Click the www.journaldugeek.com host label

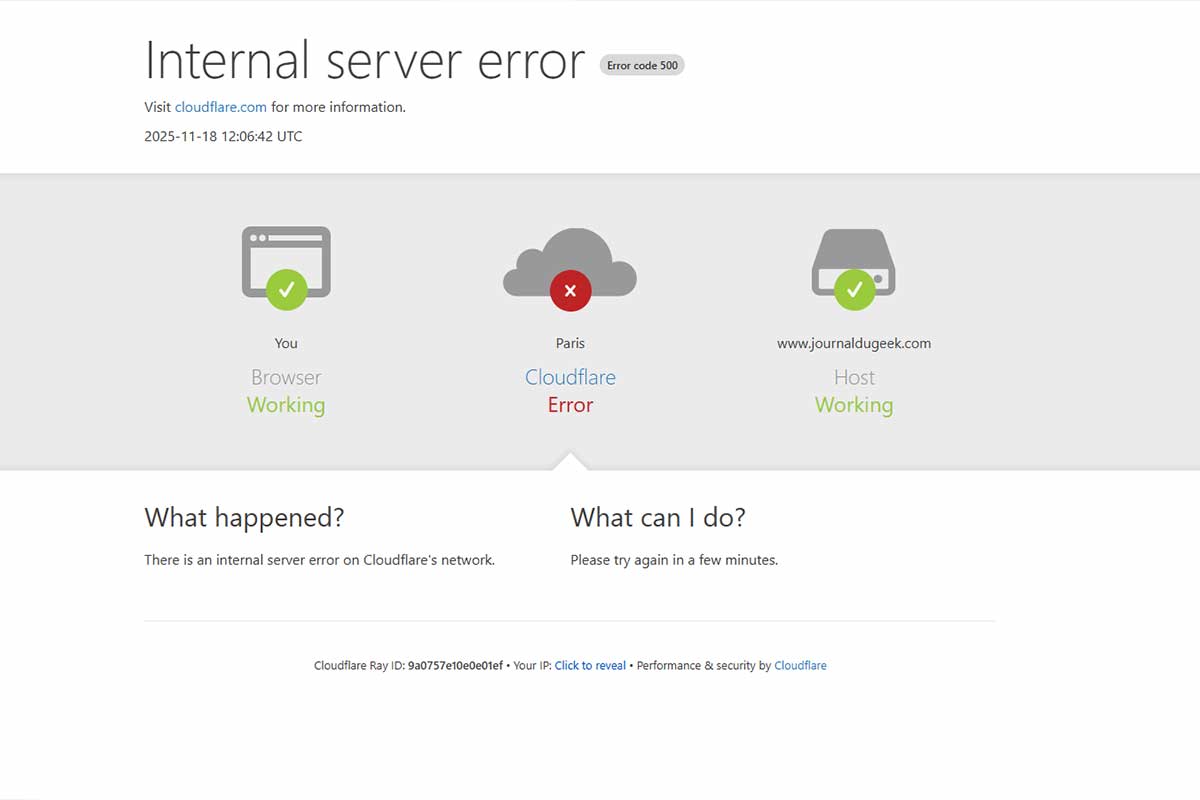point(854,343)
